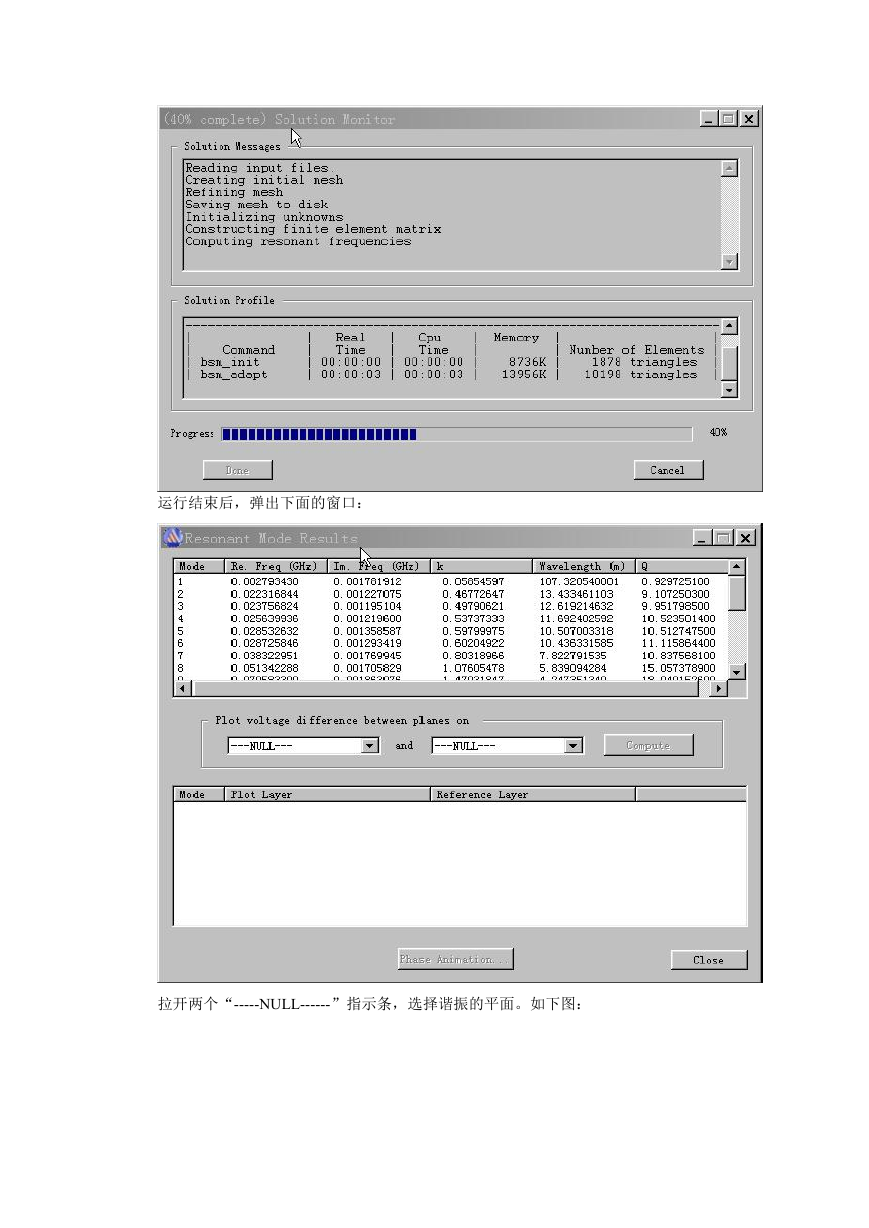This screenshot has width=869, height=1228.
Task: Click the Solution Profile scroll up arrow
Action: point(729,327)
